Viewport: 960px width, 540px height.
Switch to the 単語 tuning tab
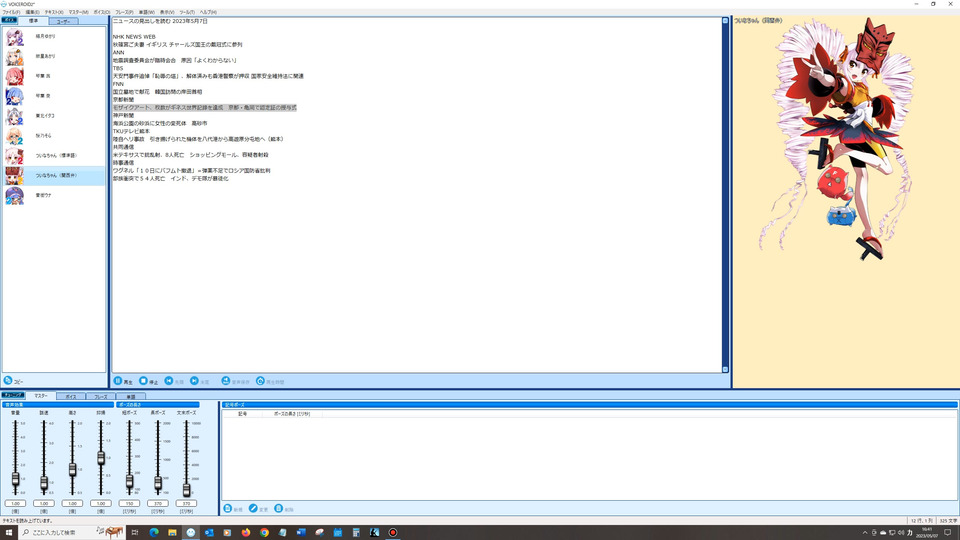point(130,397)
